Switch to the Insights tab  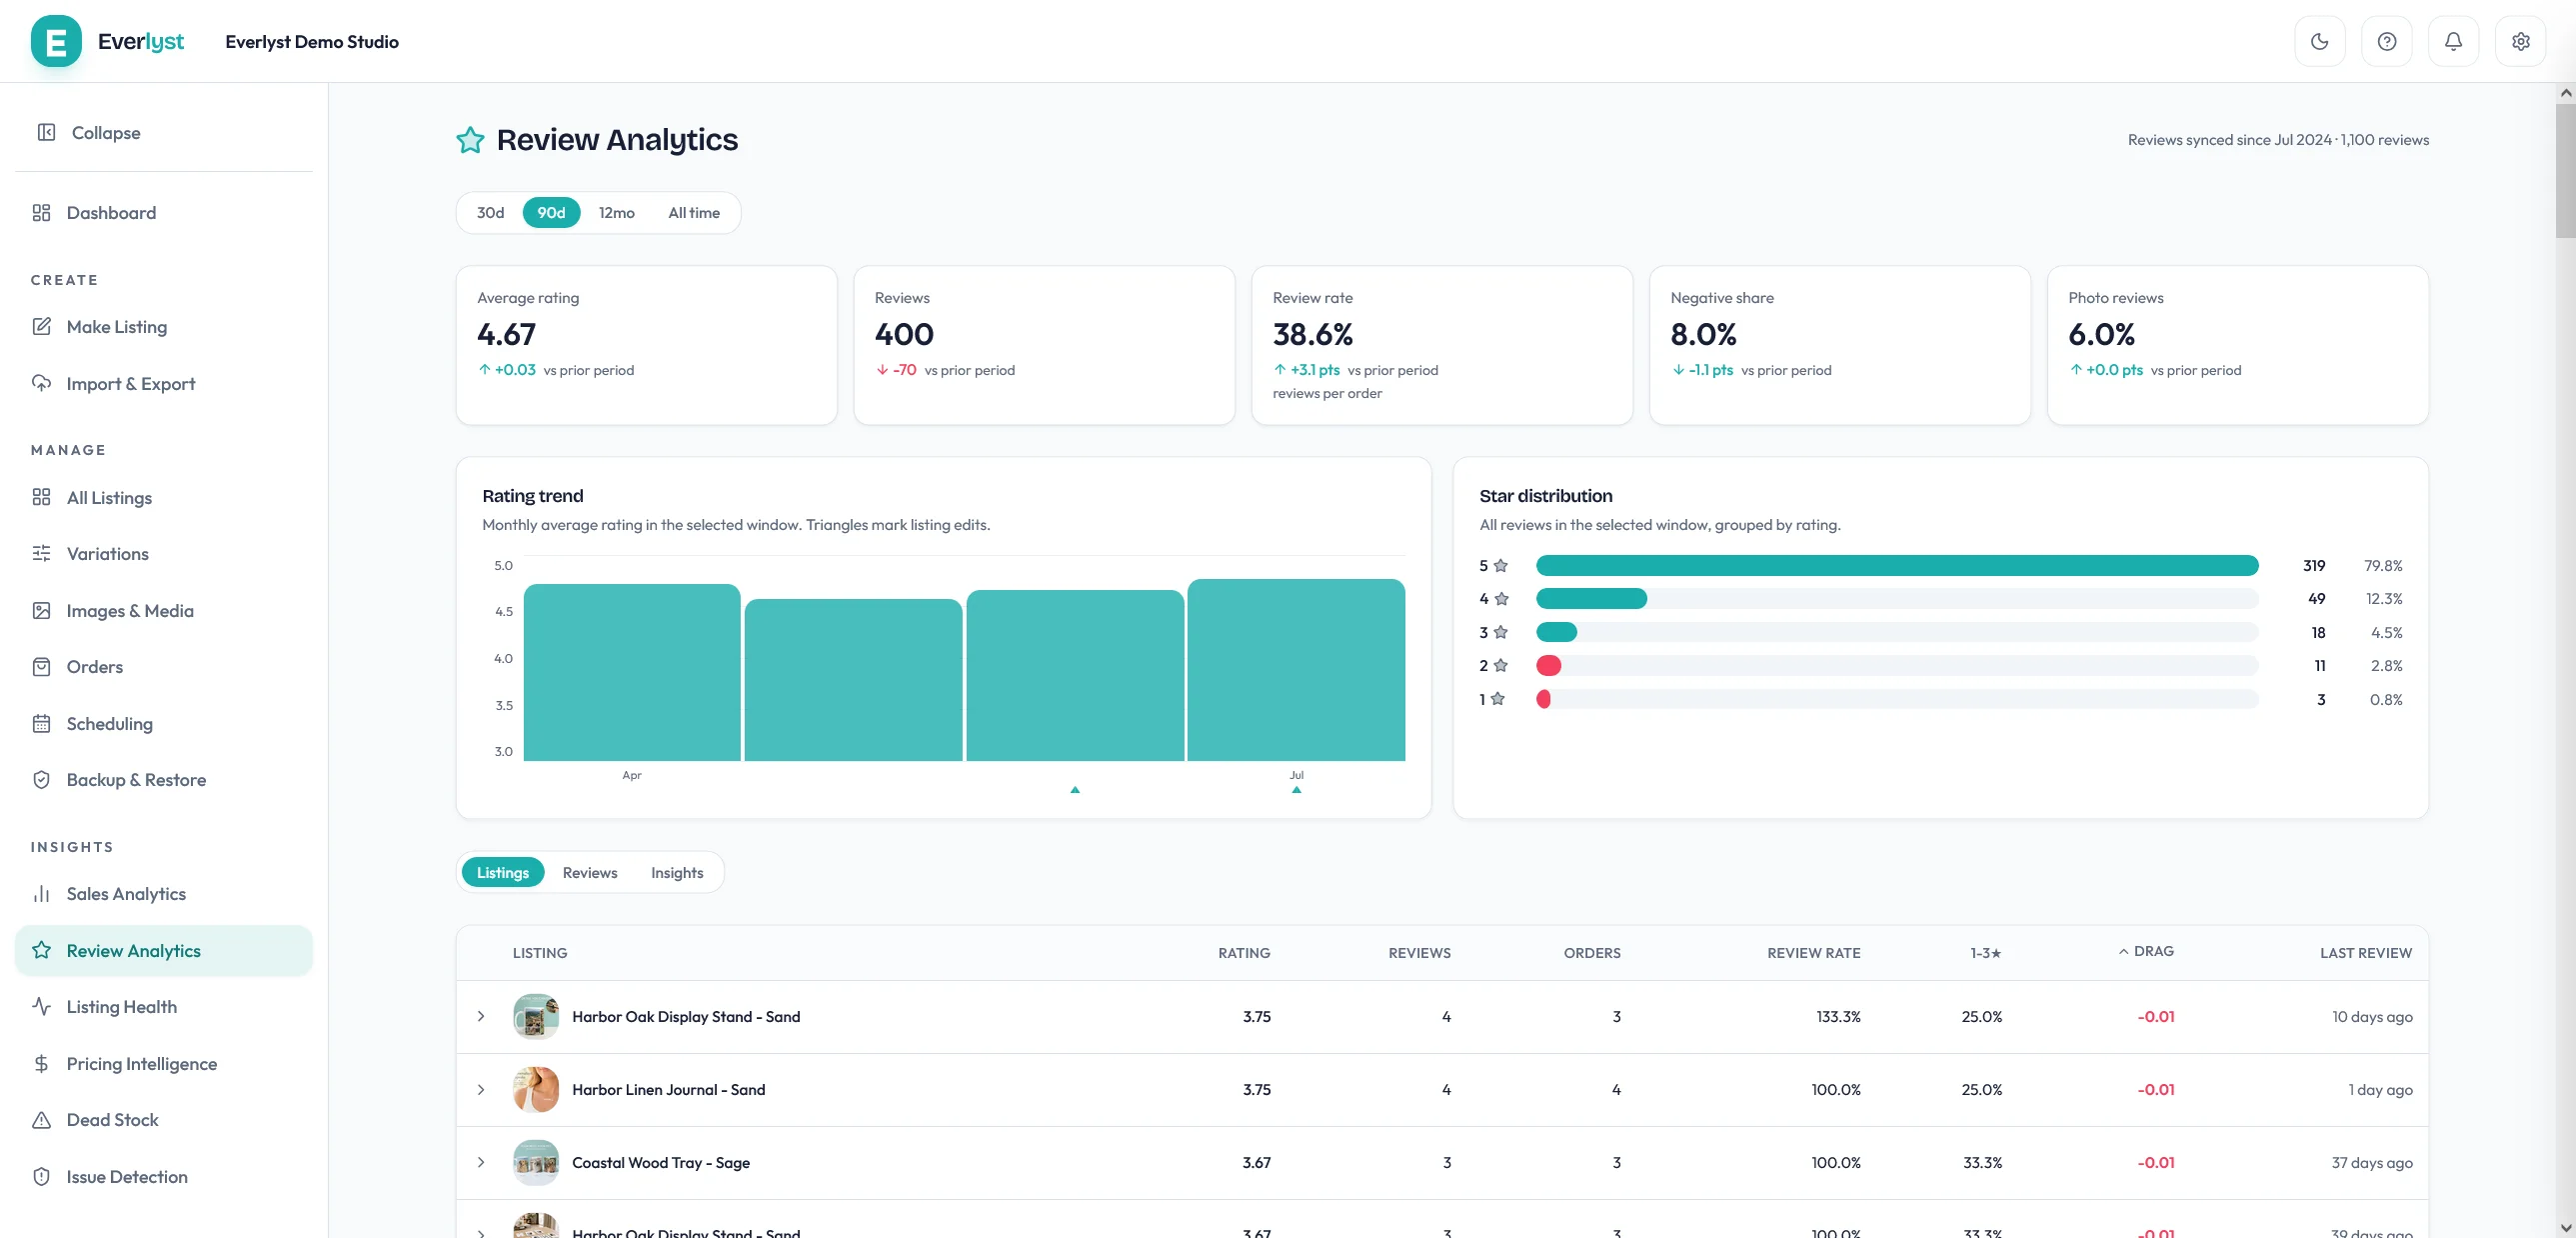click(677, 872)
